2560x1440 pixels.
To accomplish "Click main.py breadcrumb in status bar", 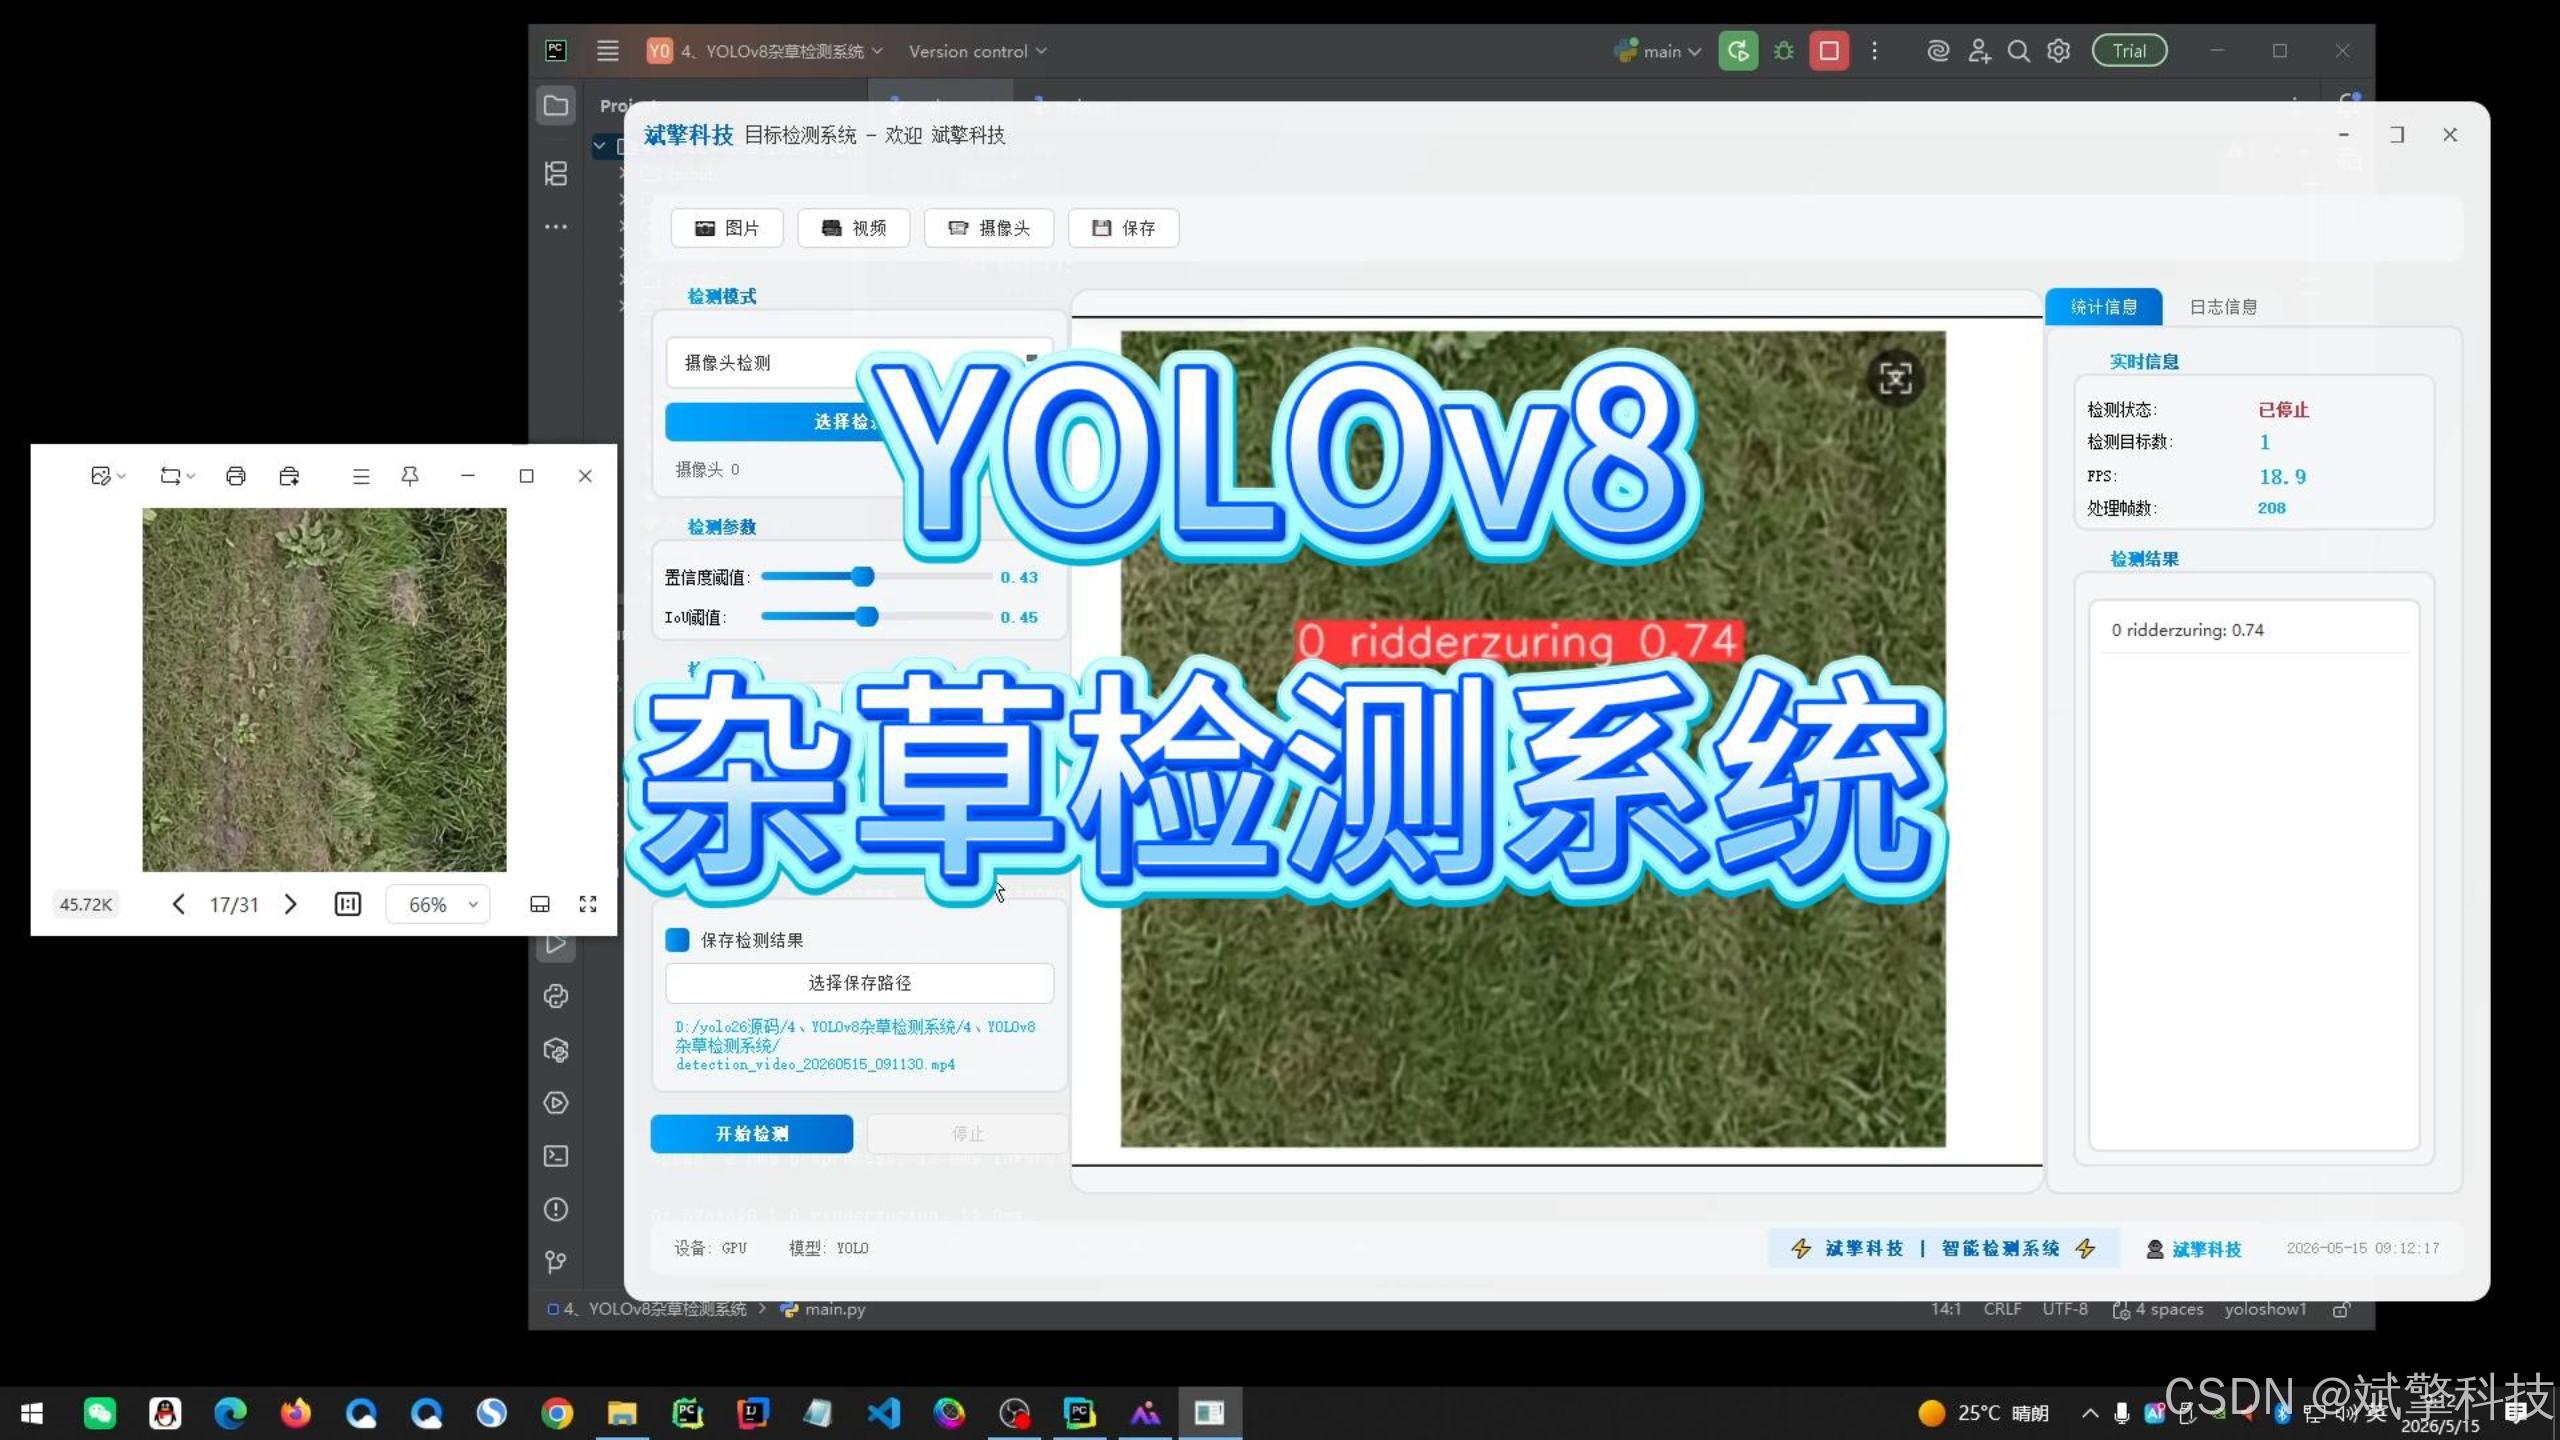I will pyautogui.click(x=824, y=1309).
